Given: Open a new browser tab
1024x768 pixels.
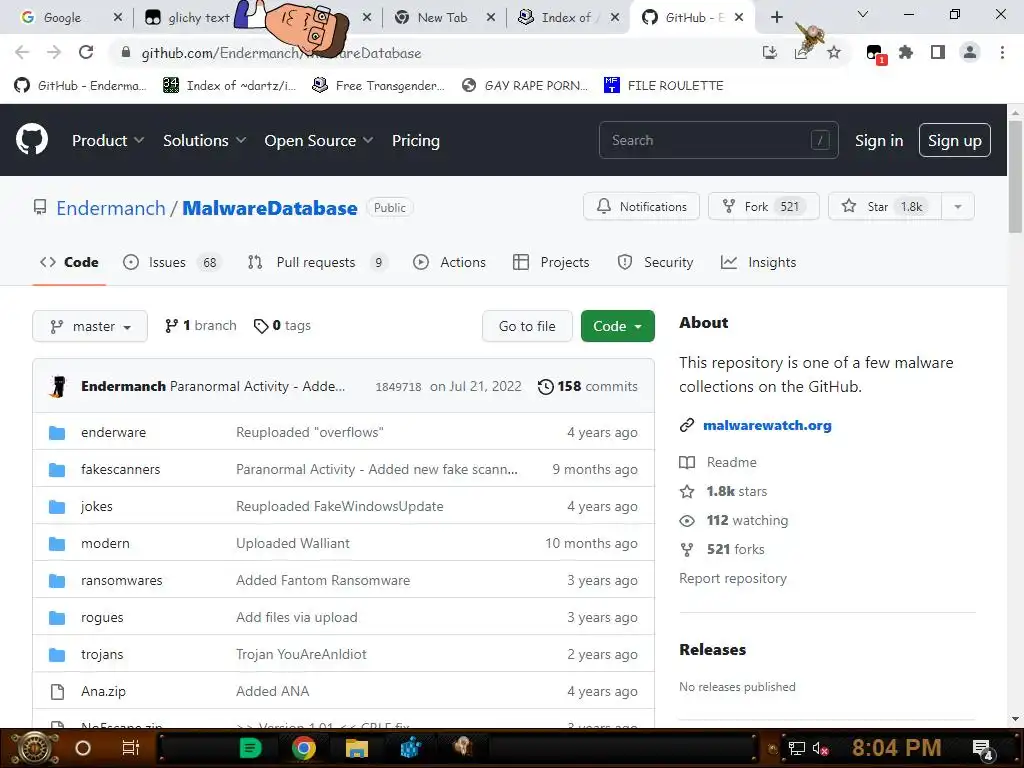Looking at the screenshot, I should click(776, 17).
